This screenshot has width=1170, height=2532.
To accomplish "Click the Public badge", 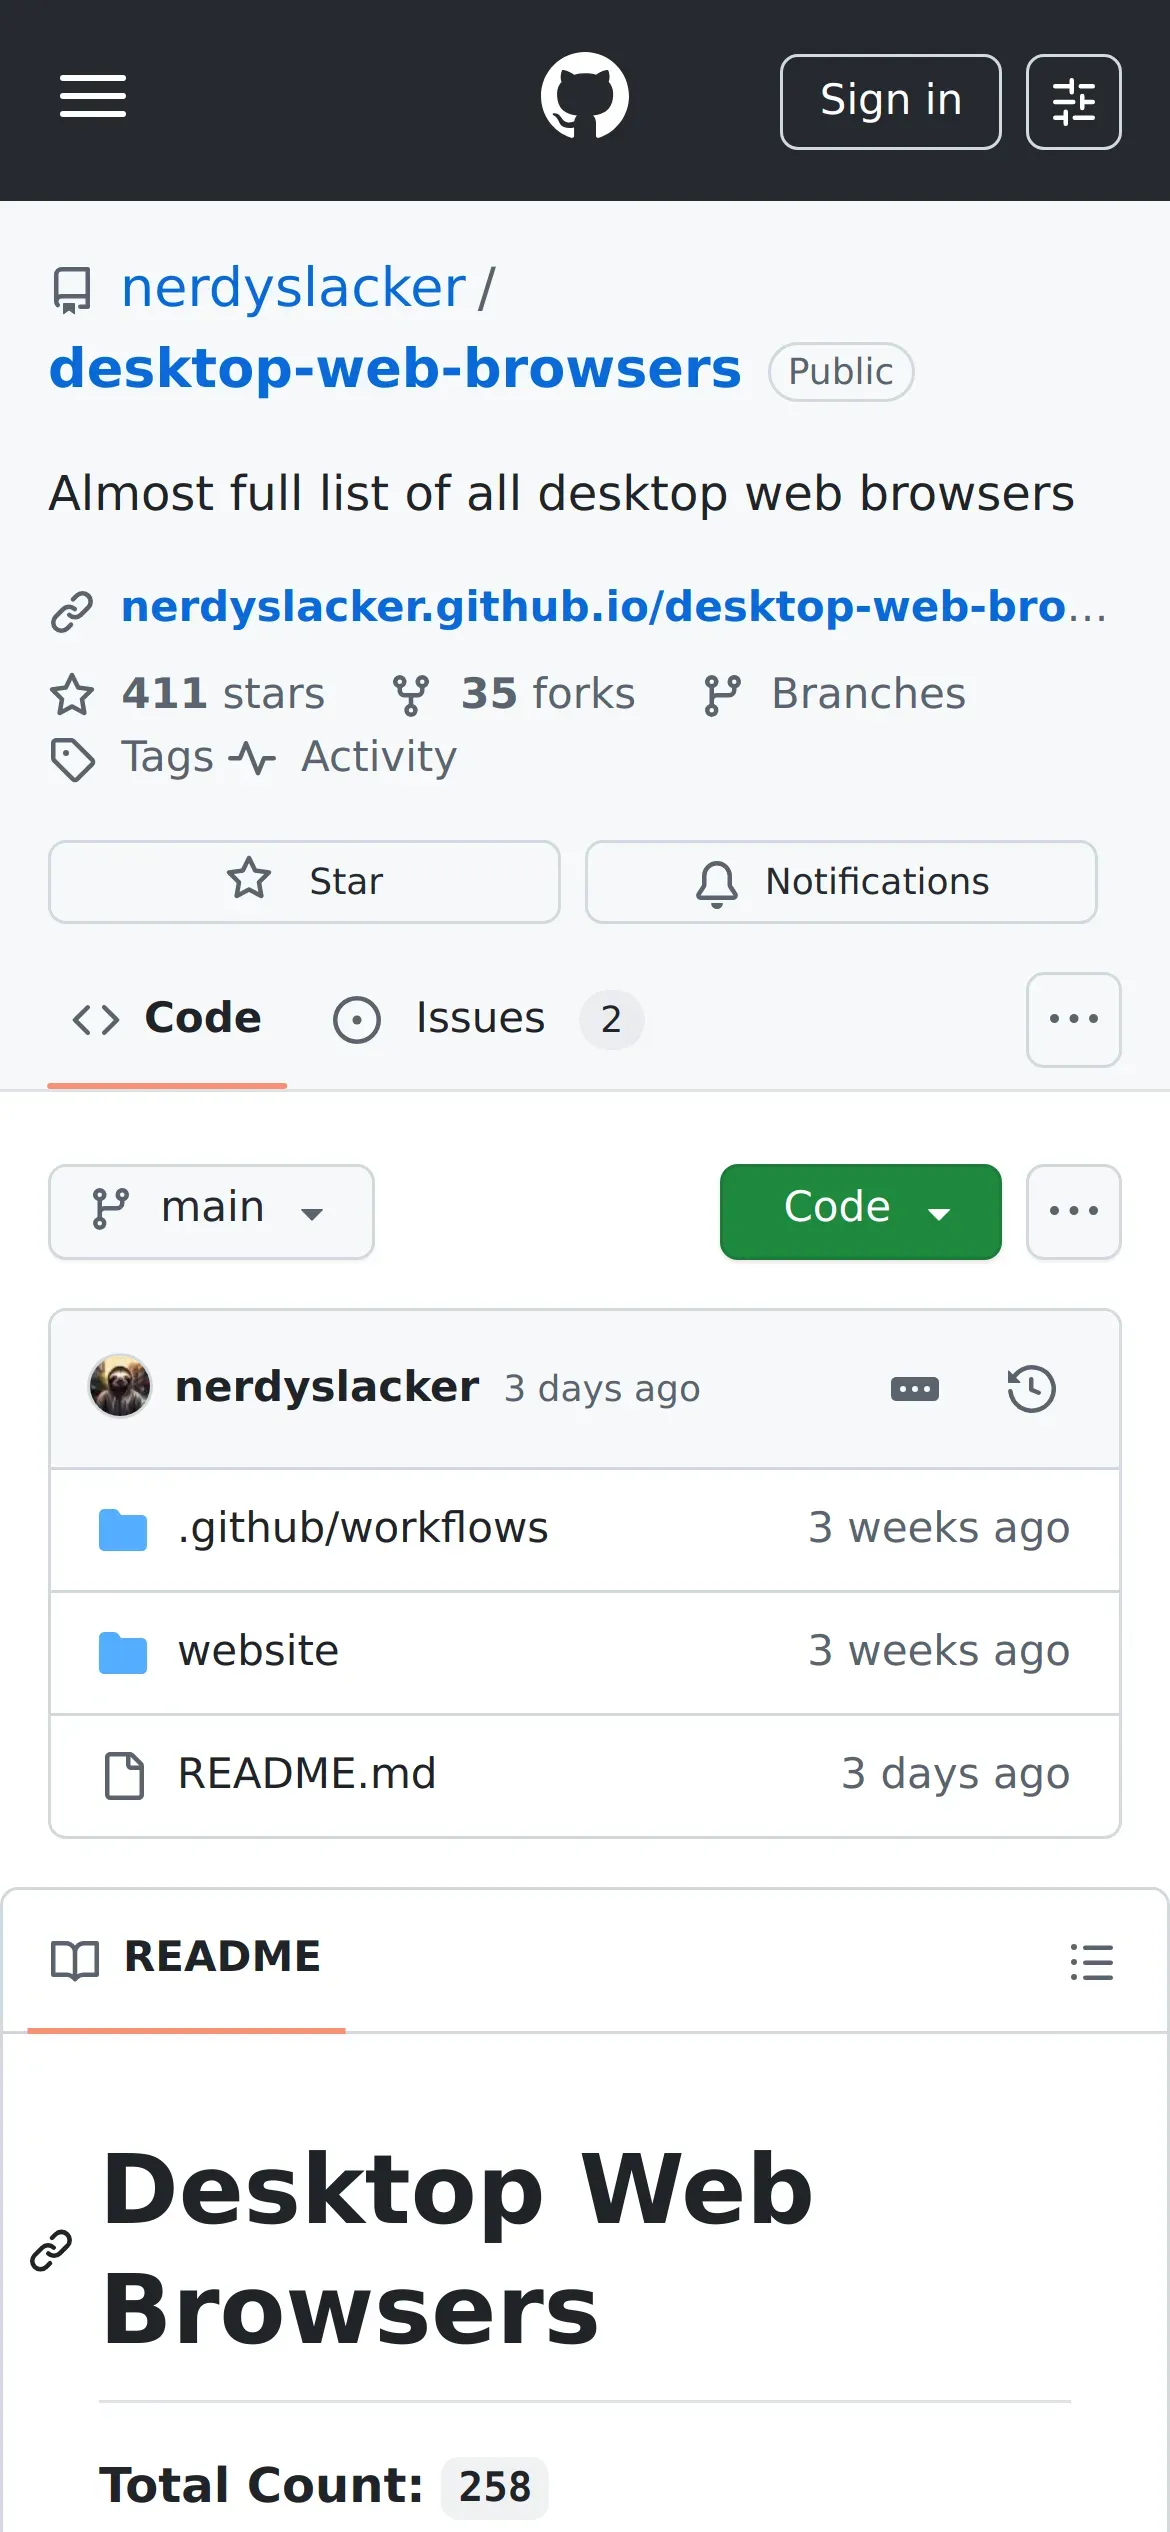I will point(841,372).
